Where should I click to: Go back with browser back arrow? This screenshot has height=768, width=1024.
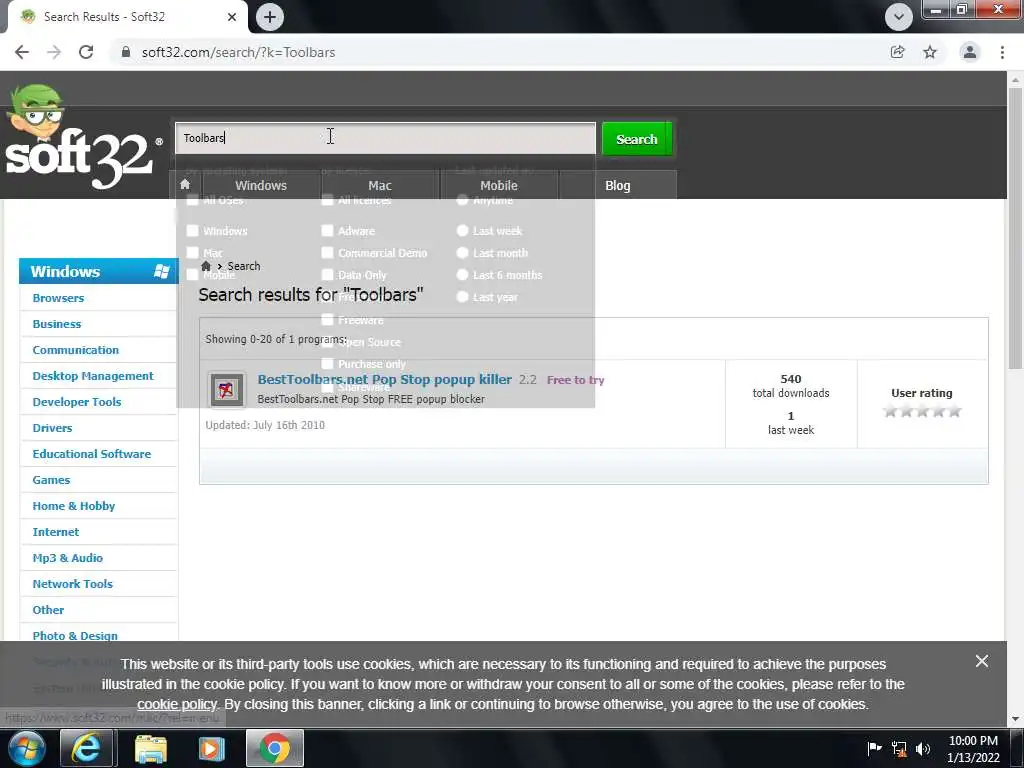22,52
